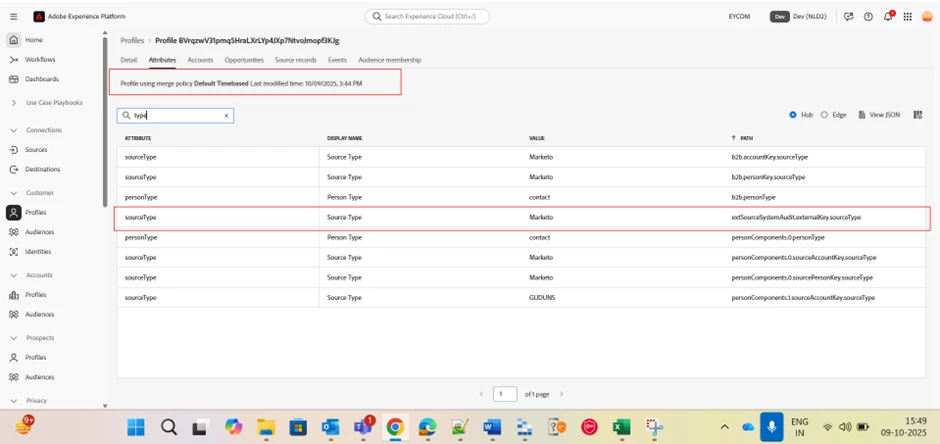Open the app switcher grid
The height and width of the screenshot is (444, 940).
[x=908, y=17]
